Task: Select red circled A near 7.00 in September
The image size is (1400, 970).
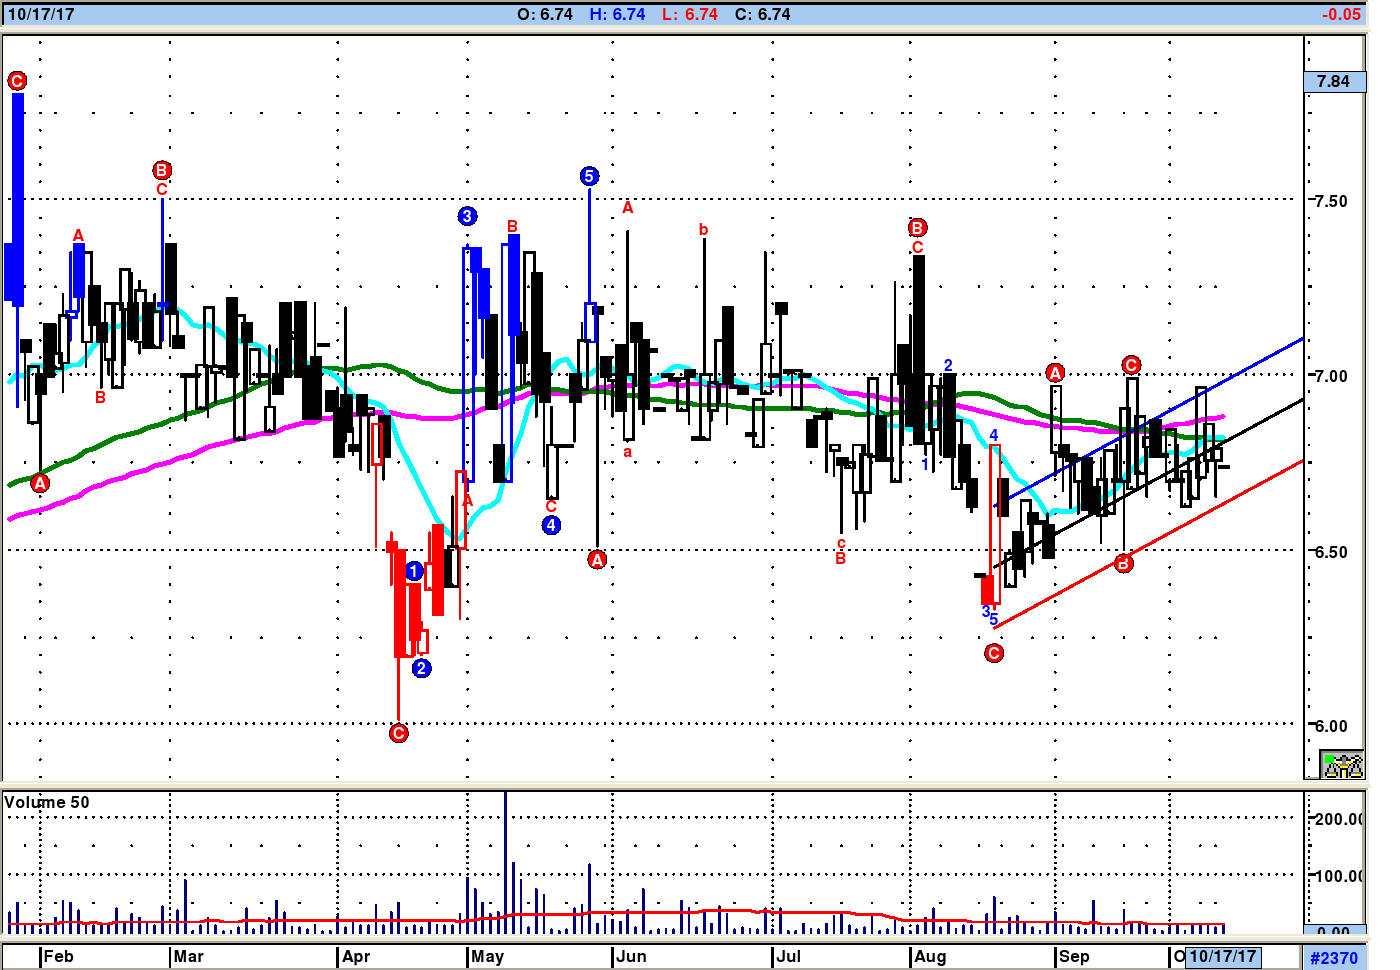Action: point(1055,373)
